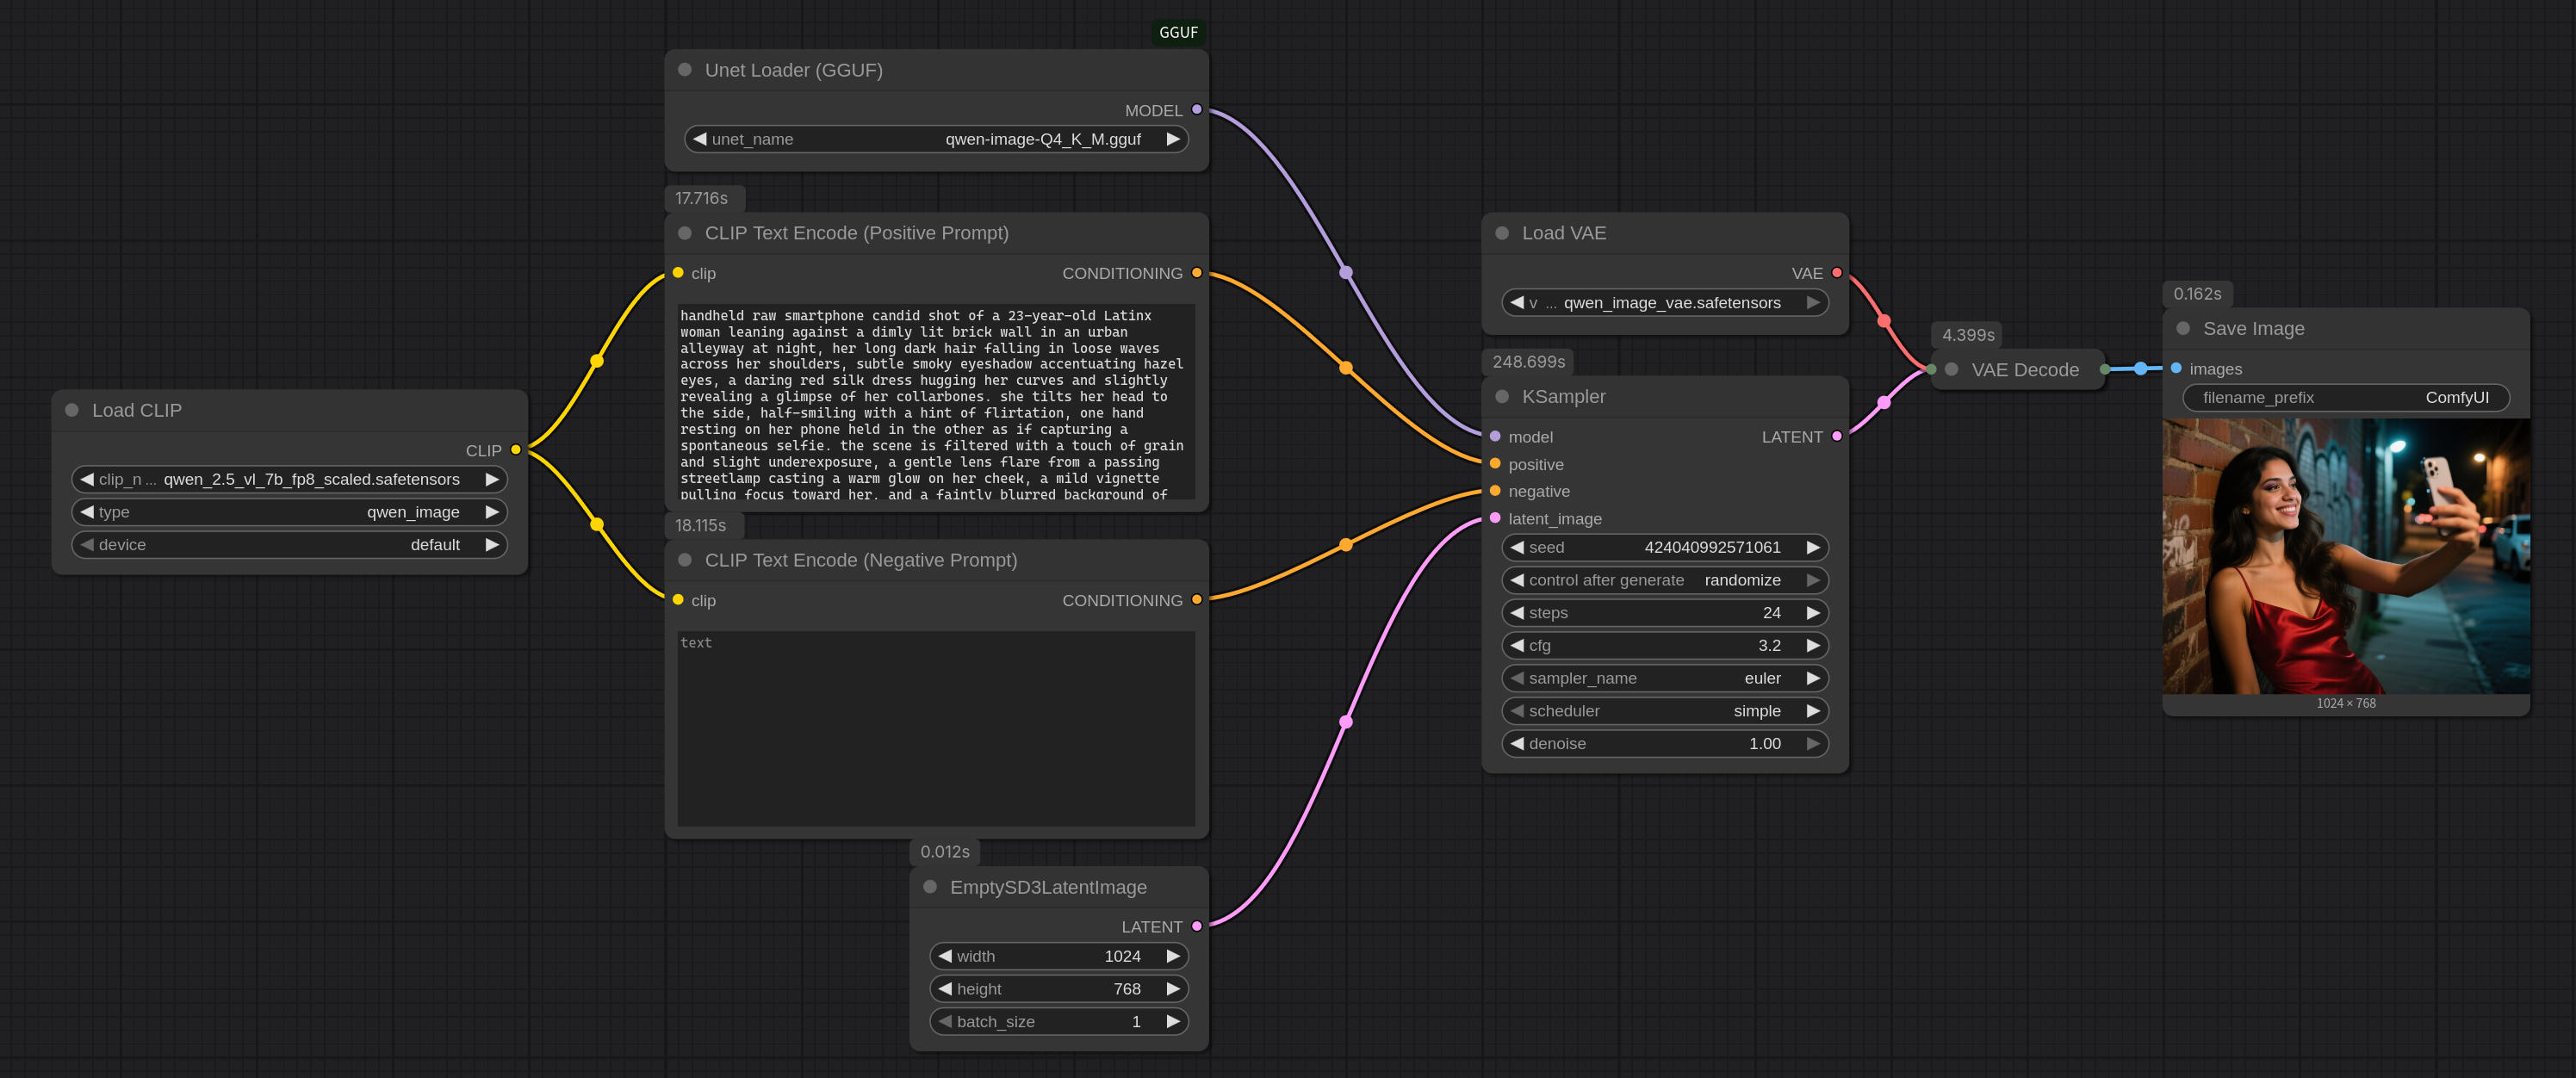Click the MODEL output socket on Unet Loader
The image size is (2576, 1078).
(x=1196, y=110)
